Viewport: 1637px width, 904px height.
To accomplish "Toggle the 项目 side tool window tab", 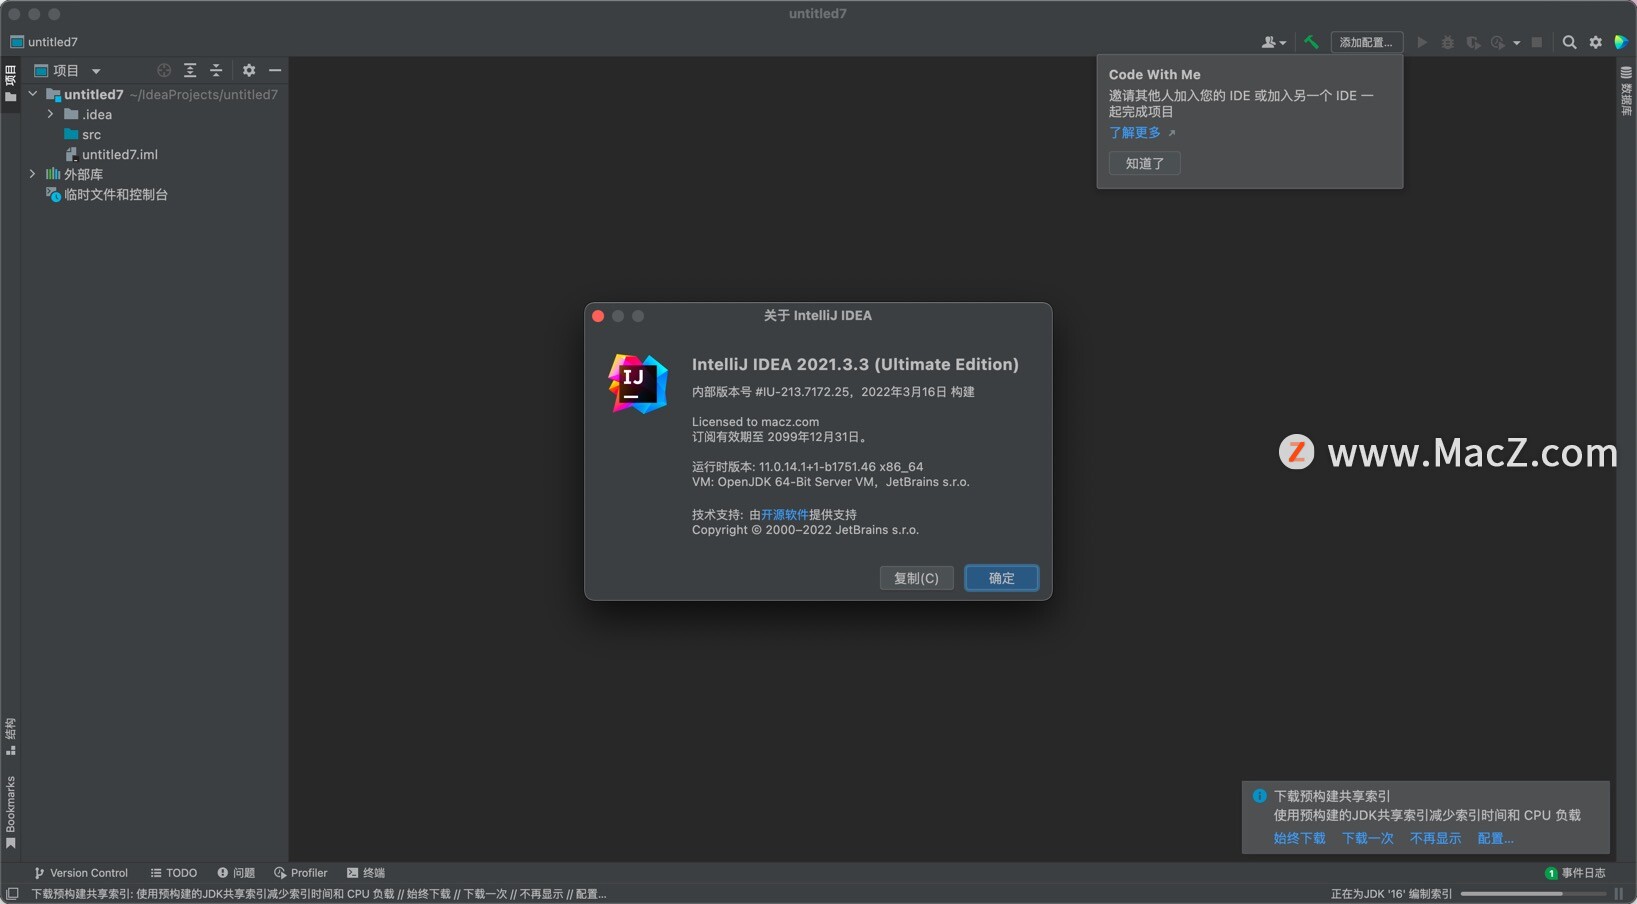I will coord(10,83).
